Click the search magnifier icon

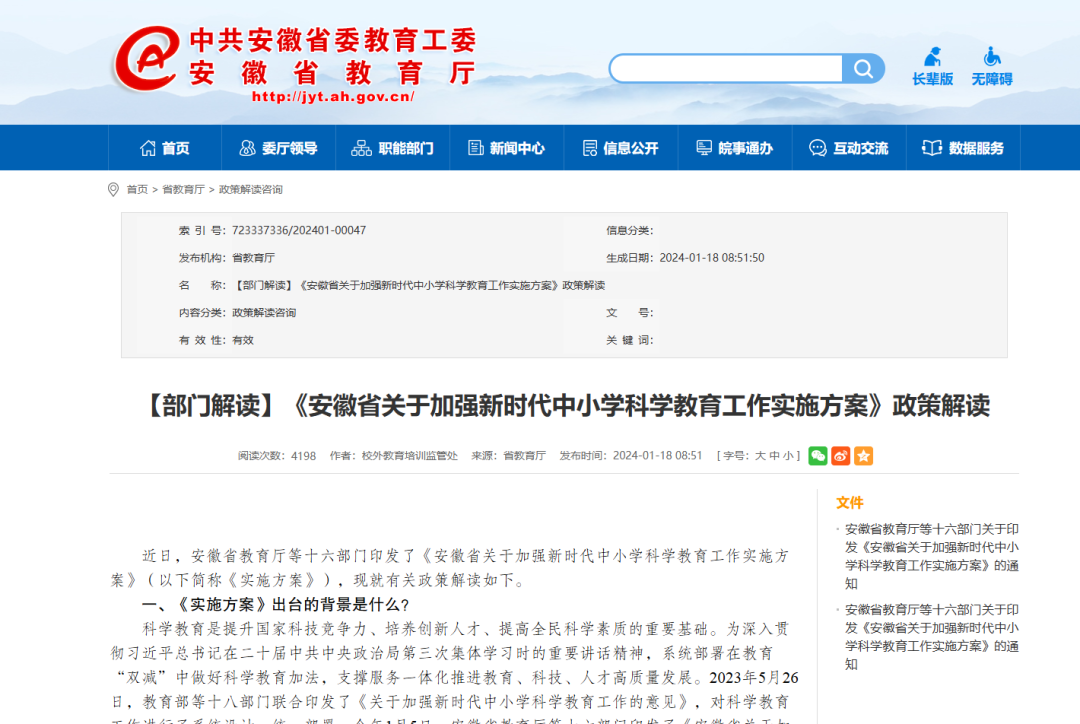point(862,68)
